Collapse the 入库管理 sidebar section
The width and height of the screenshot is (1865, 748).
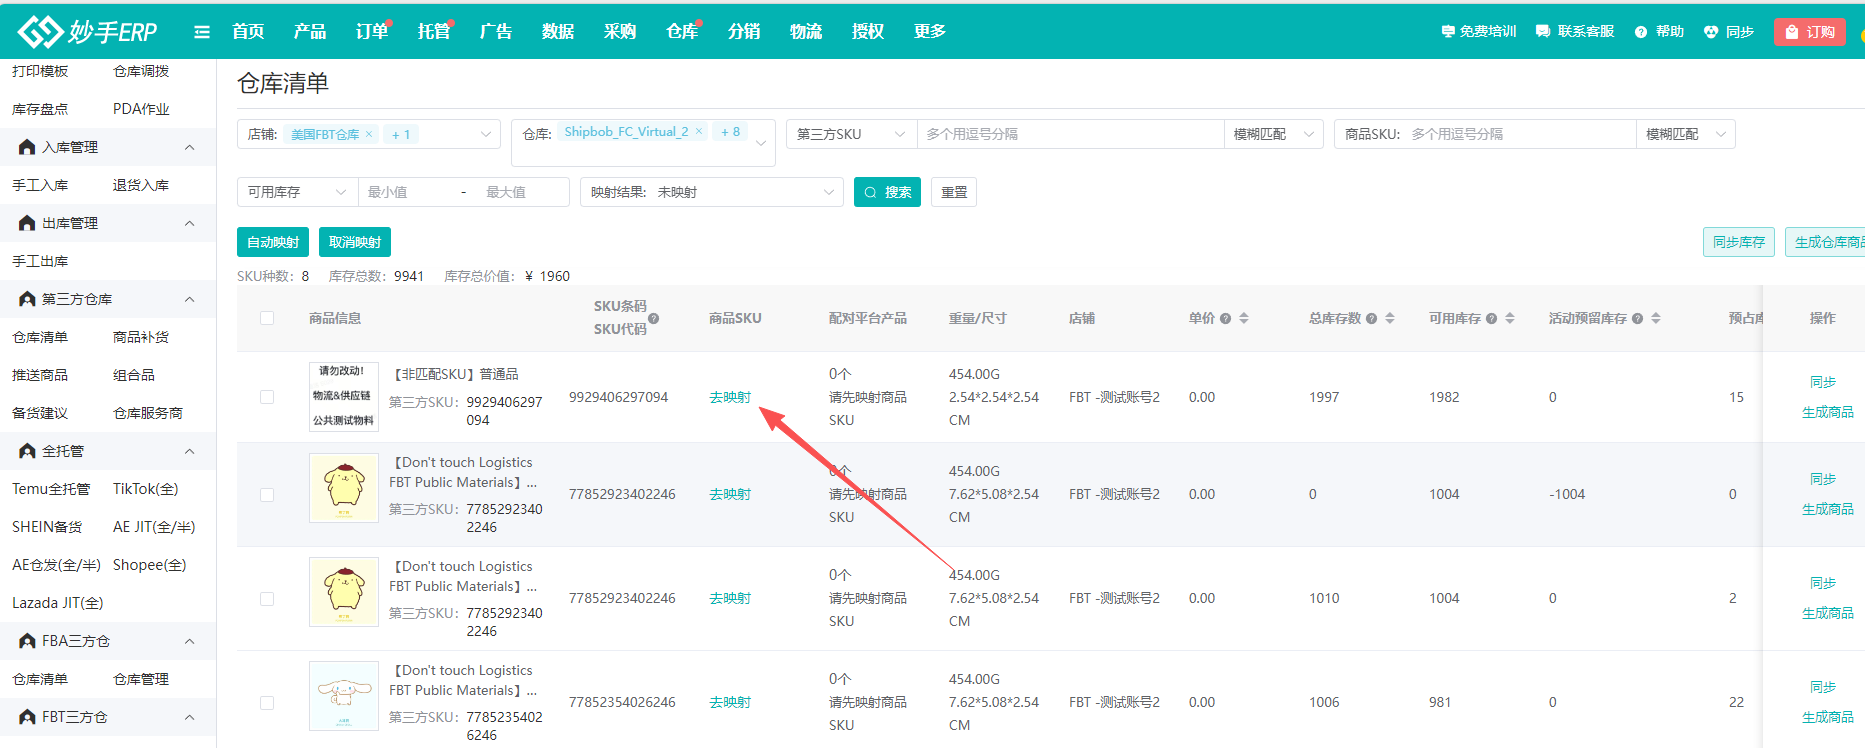point(189,147)
